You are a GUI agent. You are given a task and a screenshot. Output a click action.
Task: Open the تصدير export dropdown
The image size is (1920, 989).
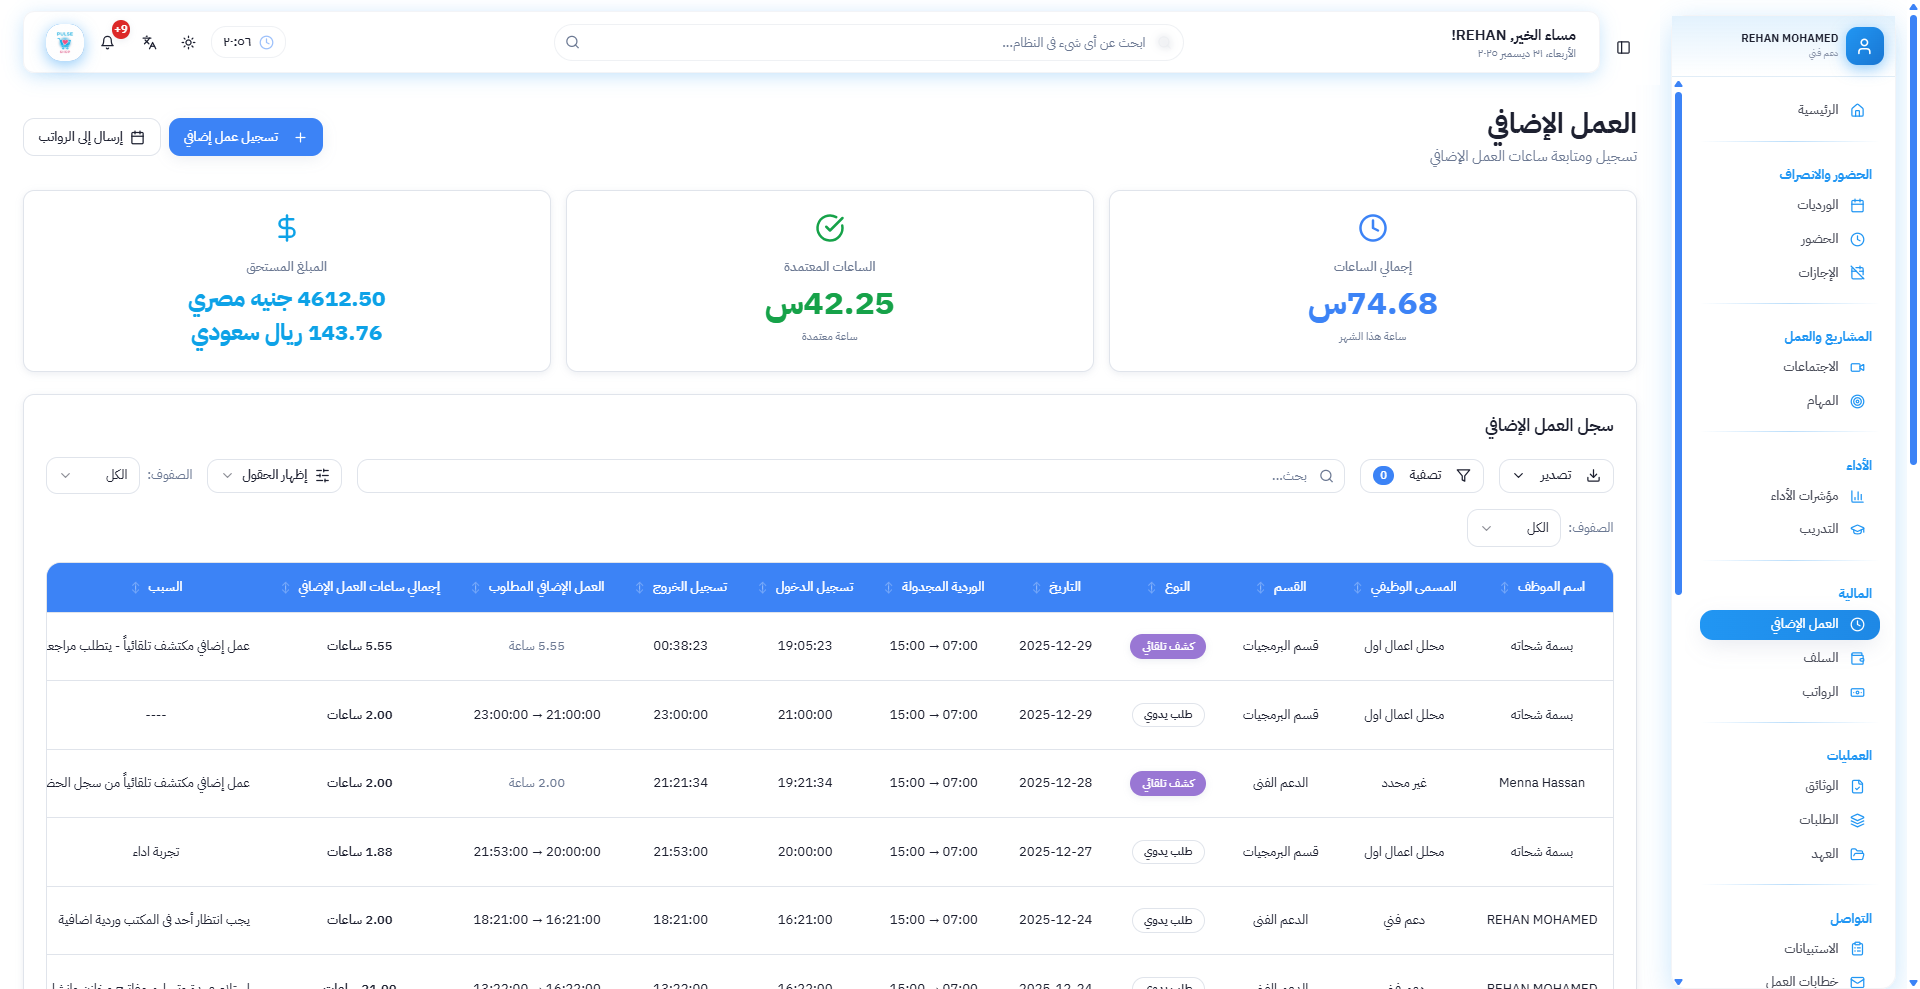1555,476
